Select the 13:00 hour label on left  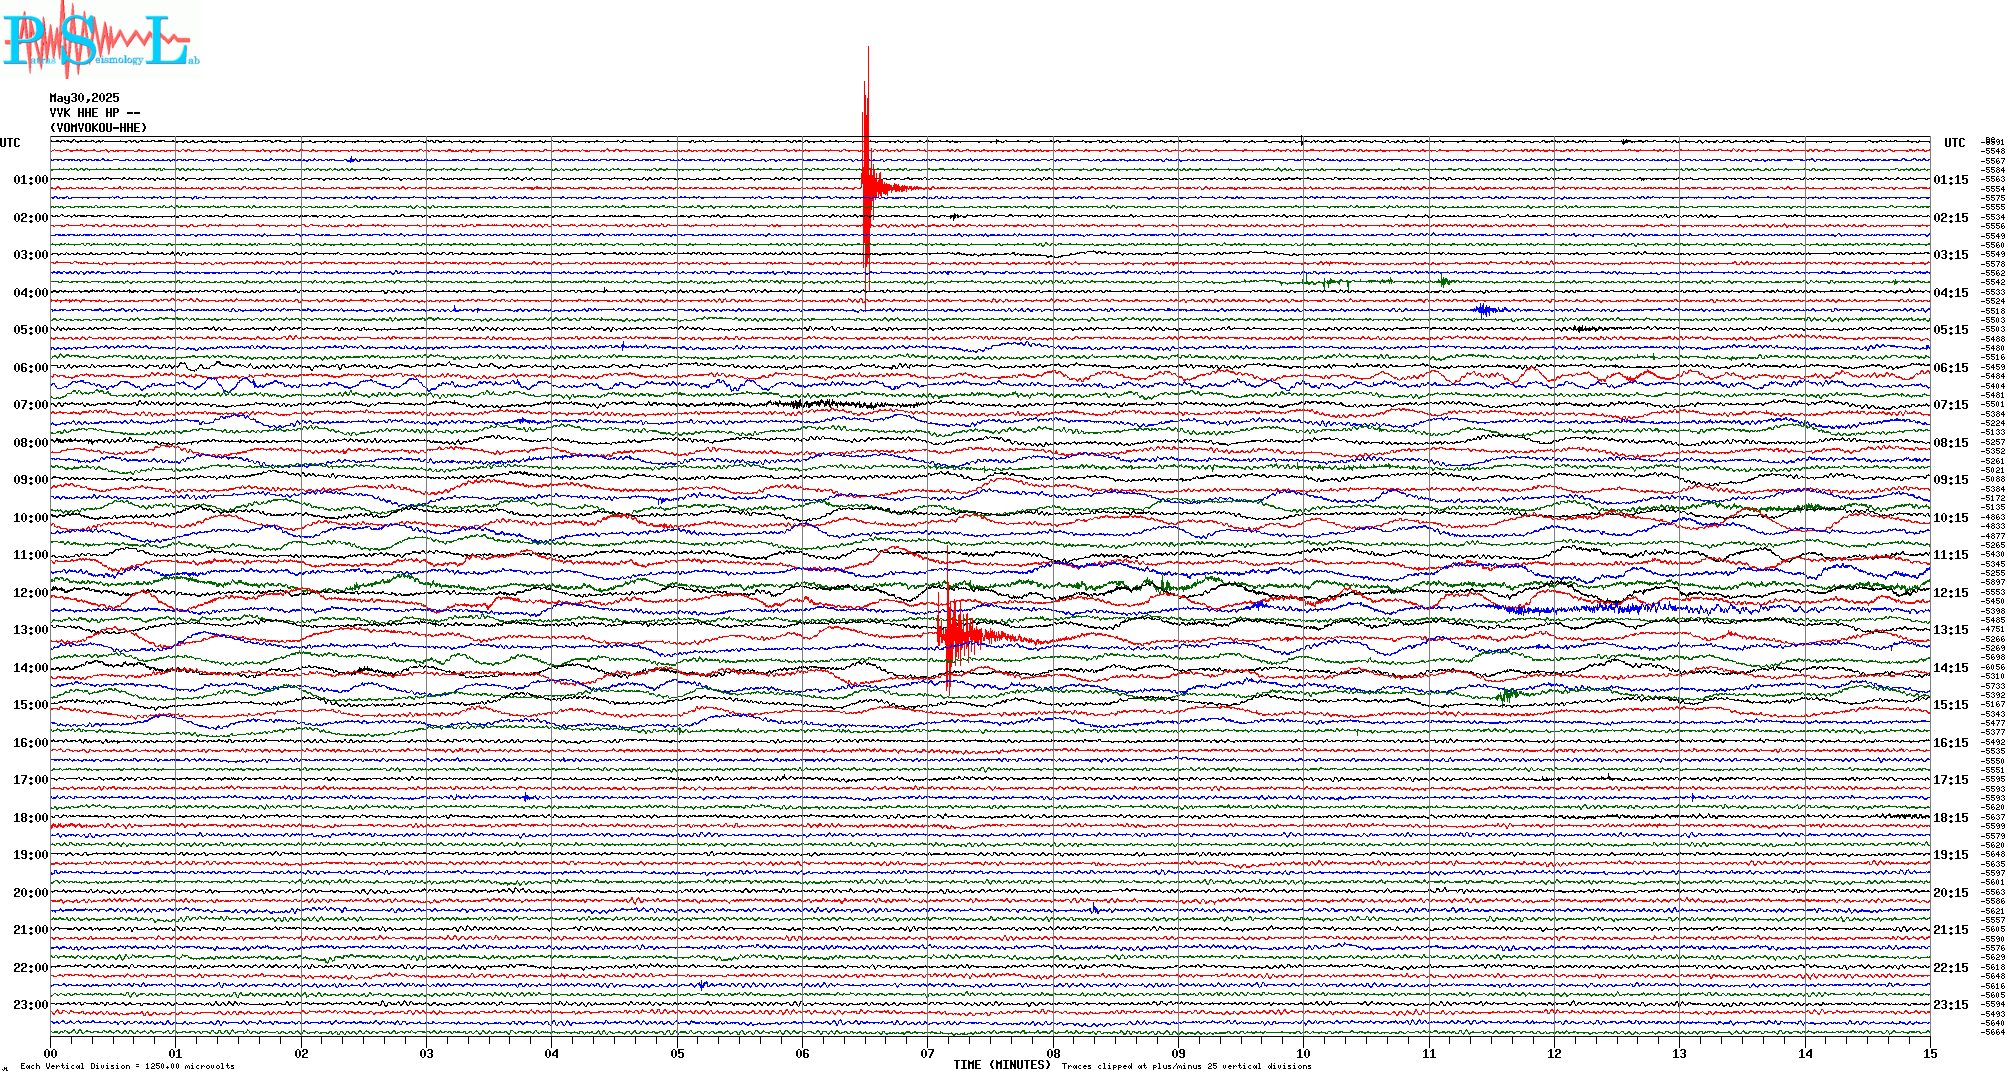point(30,630)
